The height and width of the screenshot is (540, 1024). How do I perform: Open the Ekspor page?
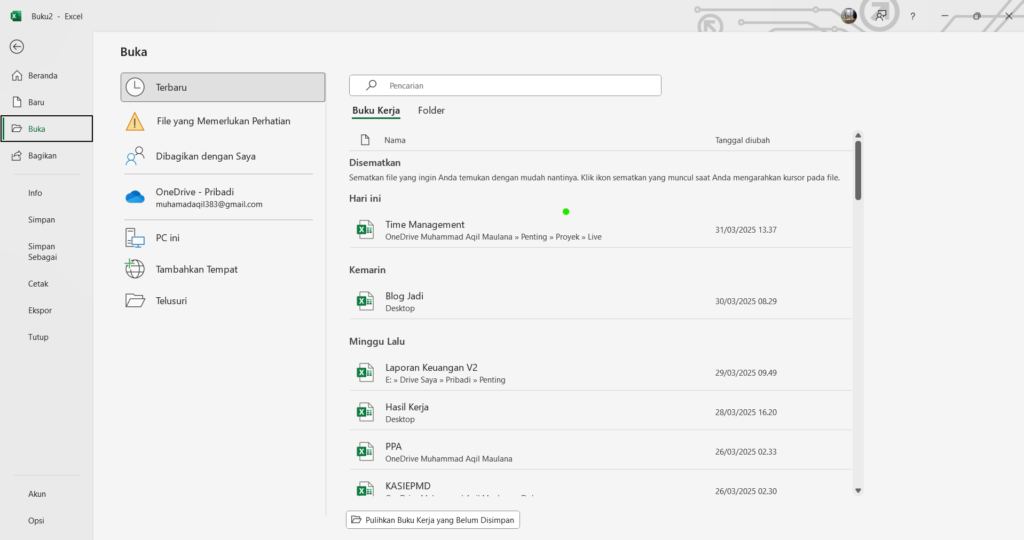[x=40, y=310]
